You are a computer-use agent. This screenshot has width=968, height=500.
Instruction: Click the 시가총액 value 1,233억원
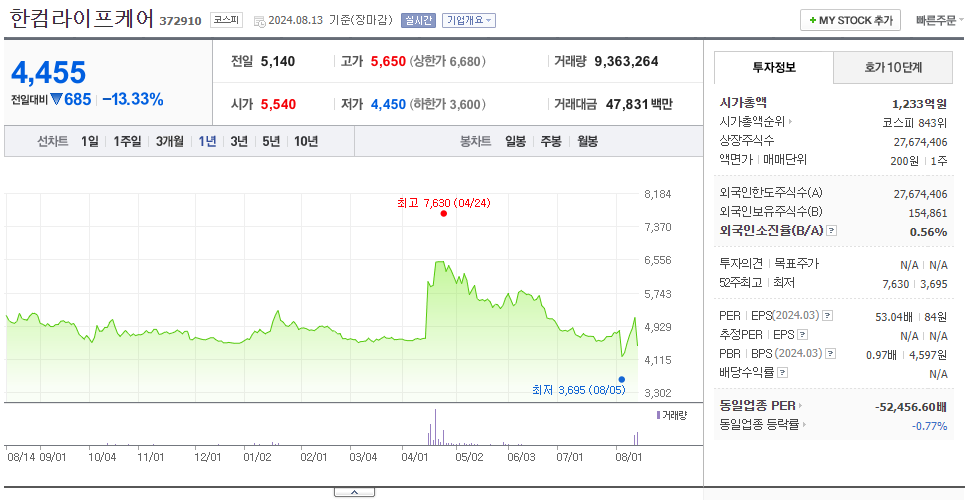pos(920,104)
